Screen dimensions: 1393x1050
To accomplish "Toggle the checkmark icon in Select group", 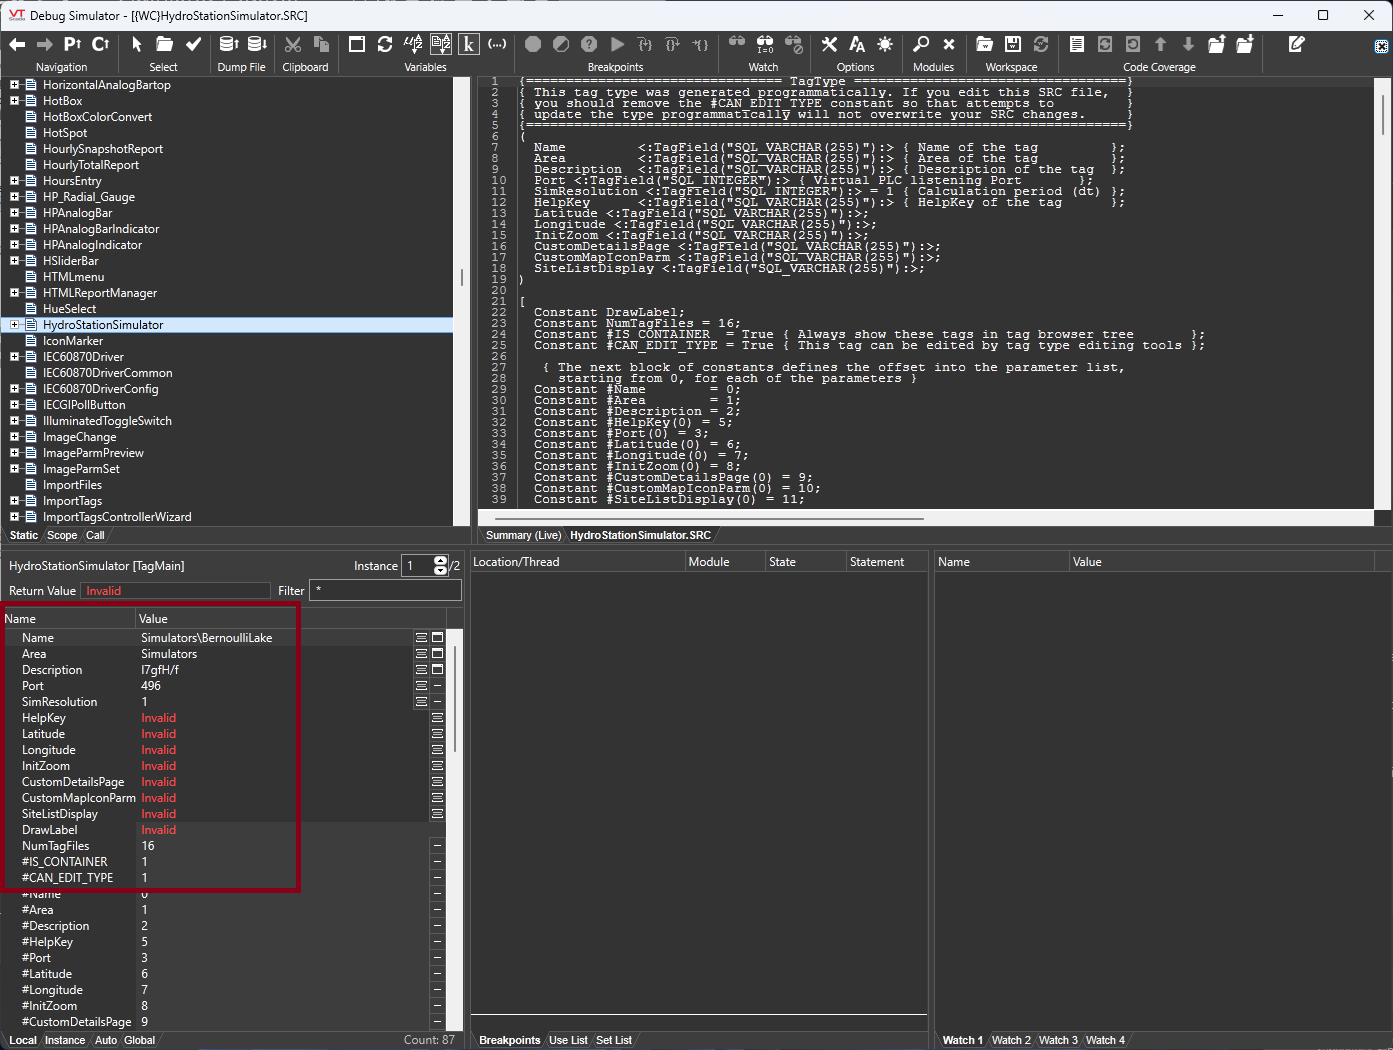I will pyautogui.click(x=194, y=44).
